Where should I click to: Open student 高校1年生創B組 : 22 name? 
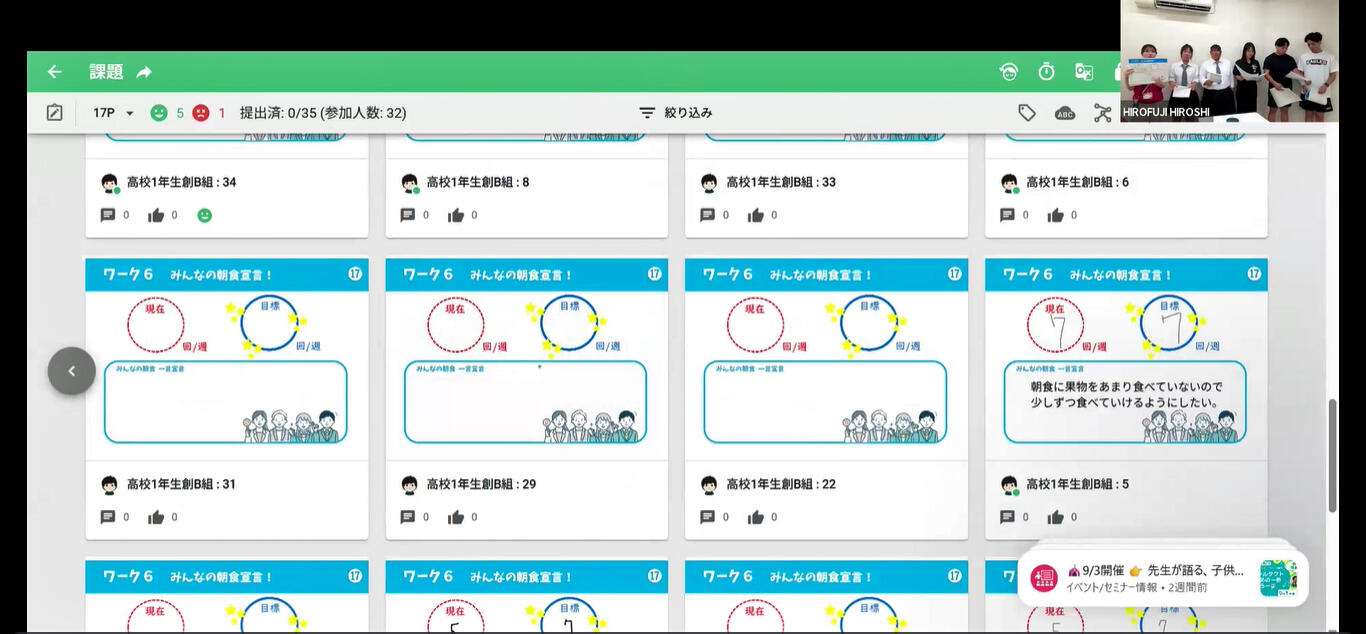click(780, 484)
